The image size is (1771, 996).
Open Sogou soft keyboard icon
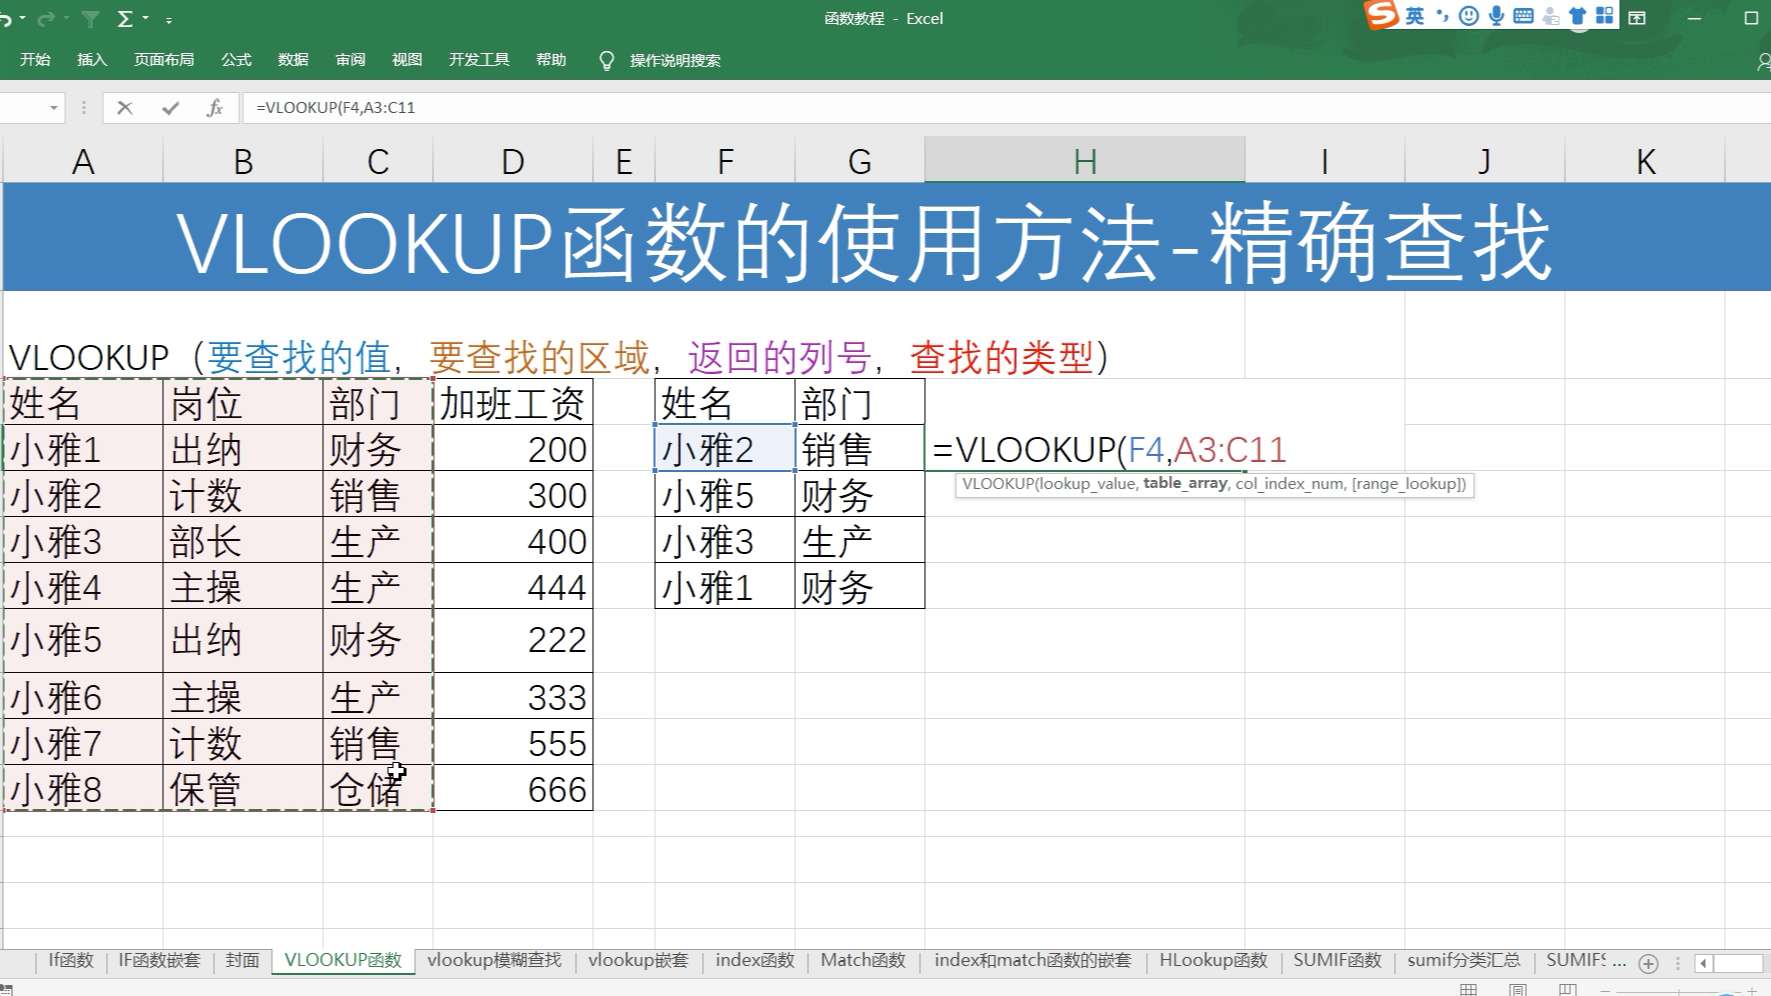click(x=1523, y=16)
